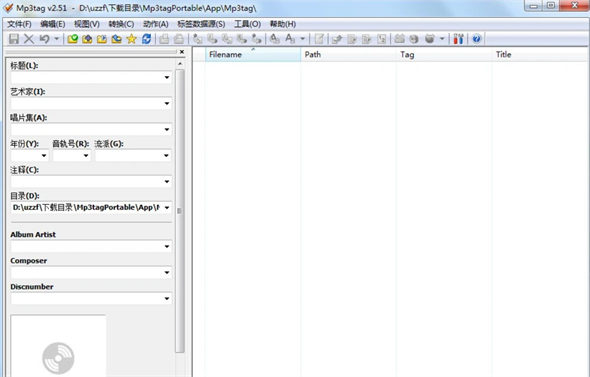This screenshot has width=590, height=377.
Task: Open the Undo history dropdown arrow
Action: click(x=56, y=39)
